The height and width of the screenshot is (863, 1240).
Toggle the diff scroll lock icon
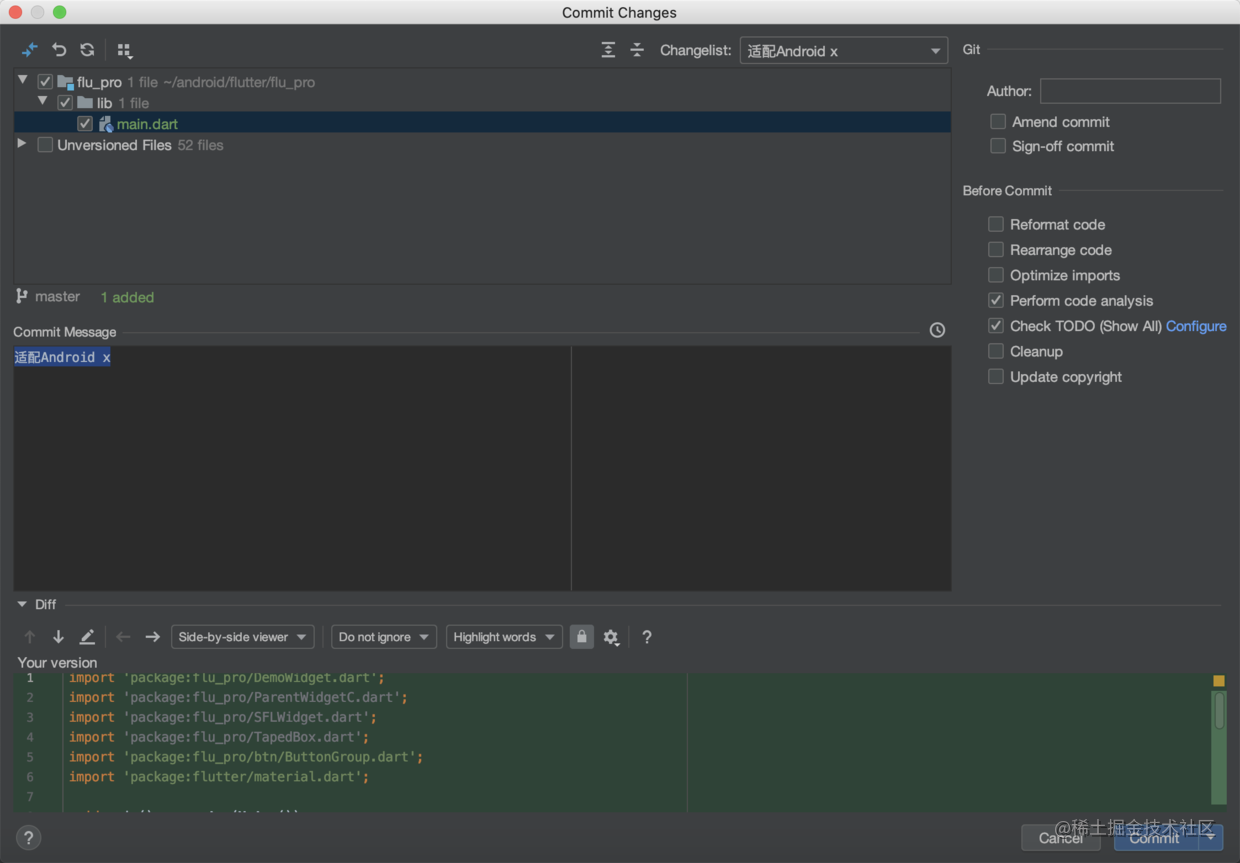click(x=581, y=637)
